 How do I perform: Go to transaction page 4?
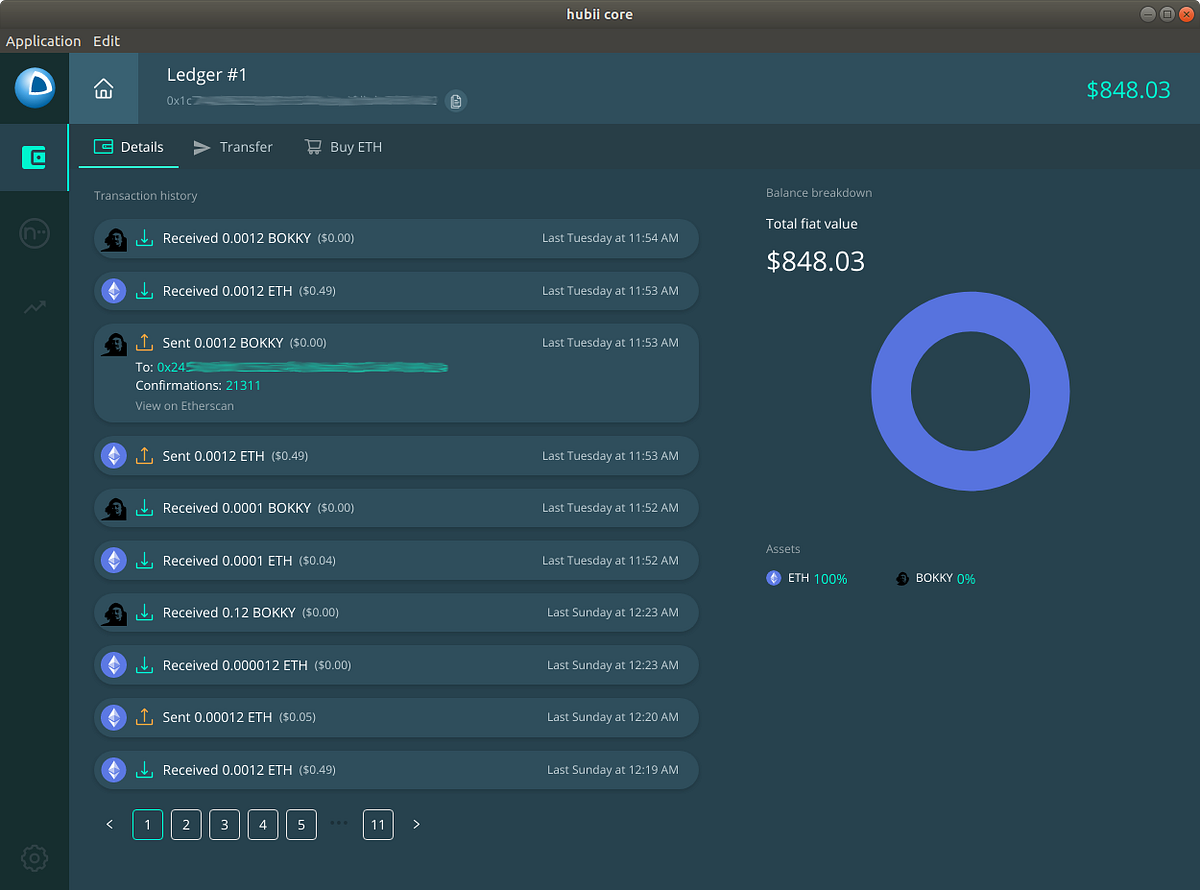(263, 825)
